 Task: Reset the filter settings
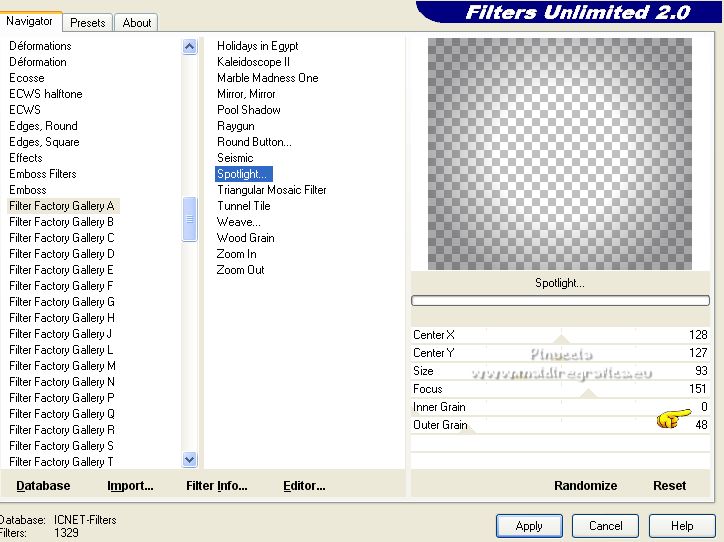pos(670,486)
